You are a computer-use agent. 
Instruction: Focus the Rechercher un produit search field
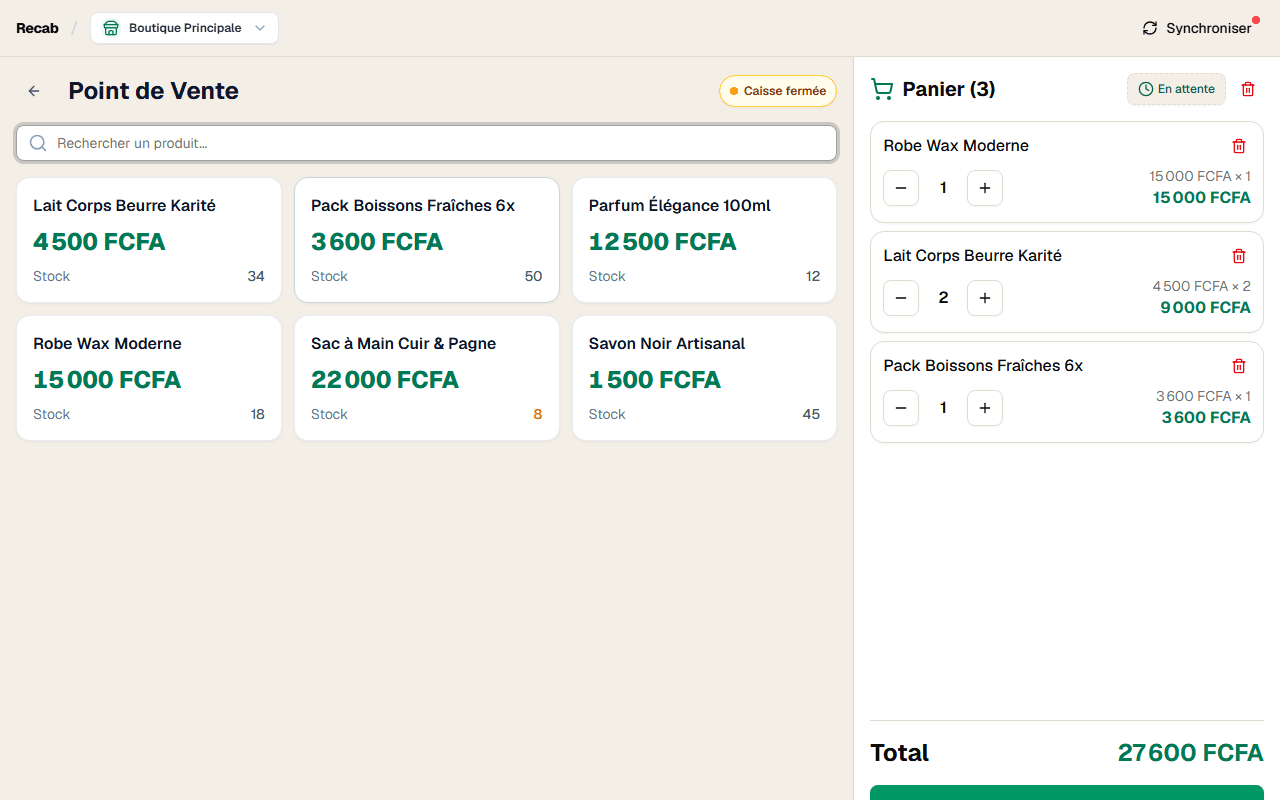[x=427, y=143]
